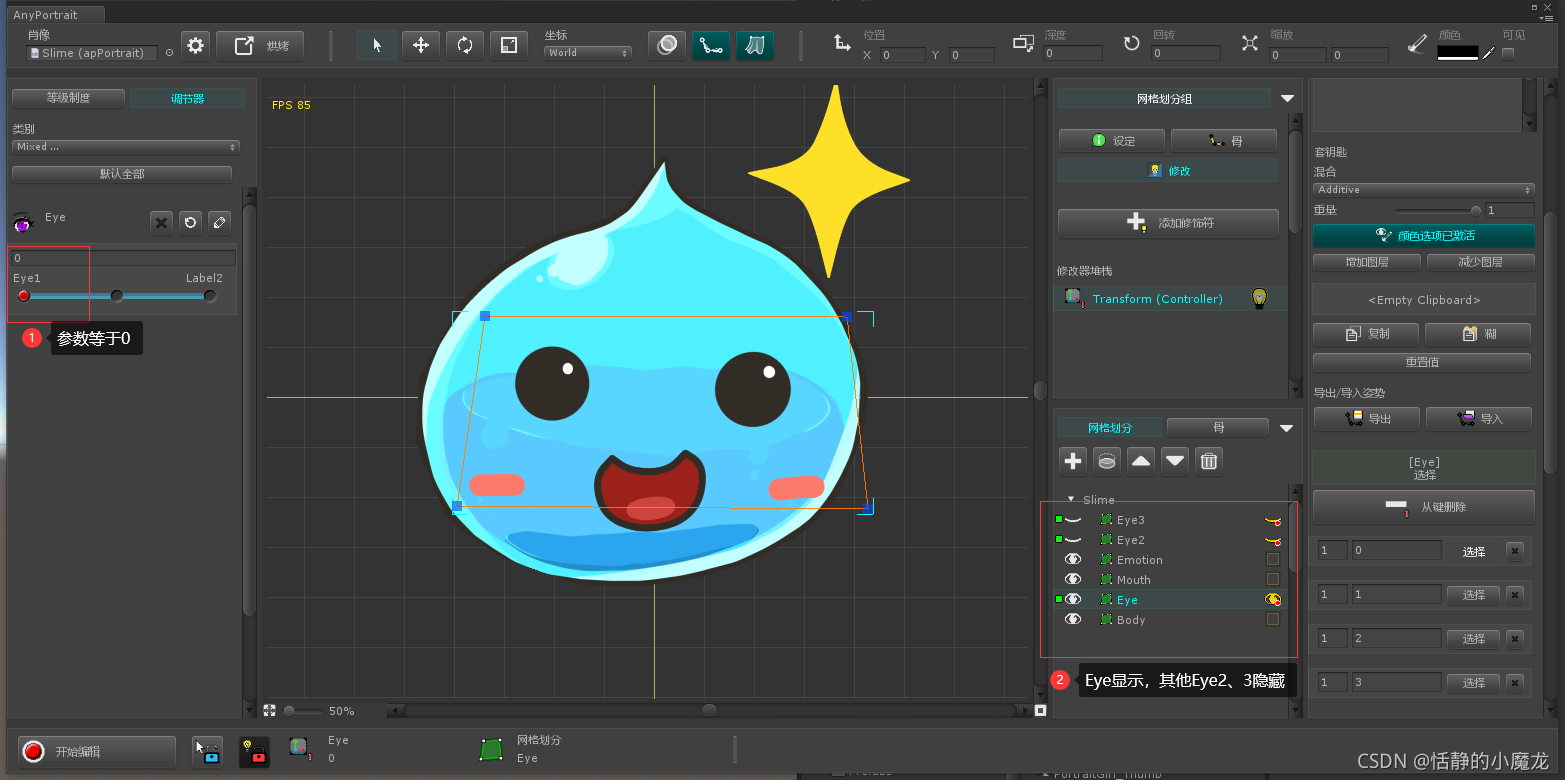This screenshot has width=1565, height=780.
Task: Toggle the mesh cloth display icon
Action: pos(755,45)
